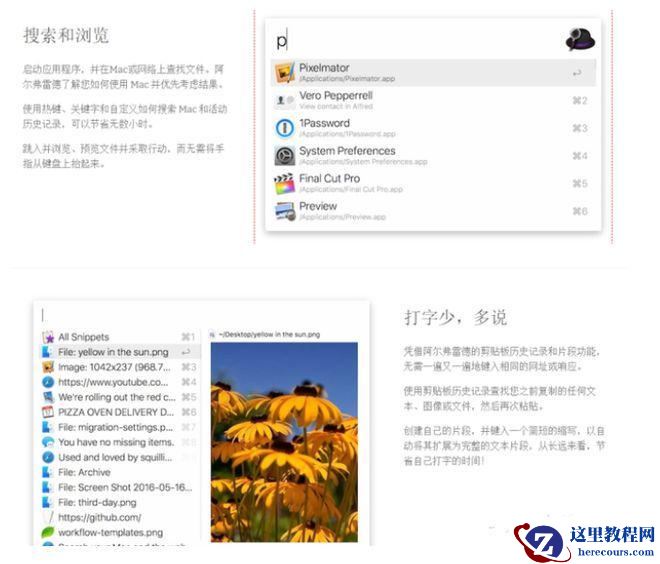
Task: Select the Preview result name
Action: click(318, 206)
